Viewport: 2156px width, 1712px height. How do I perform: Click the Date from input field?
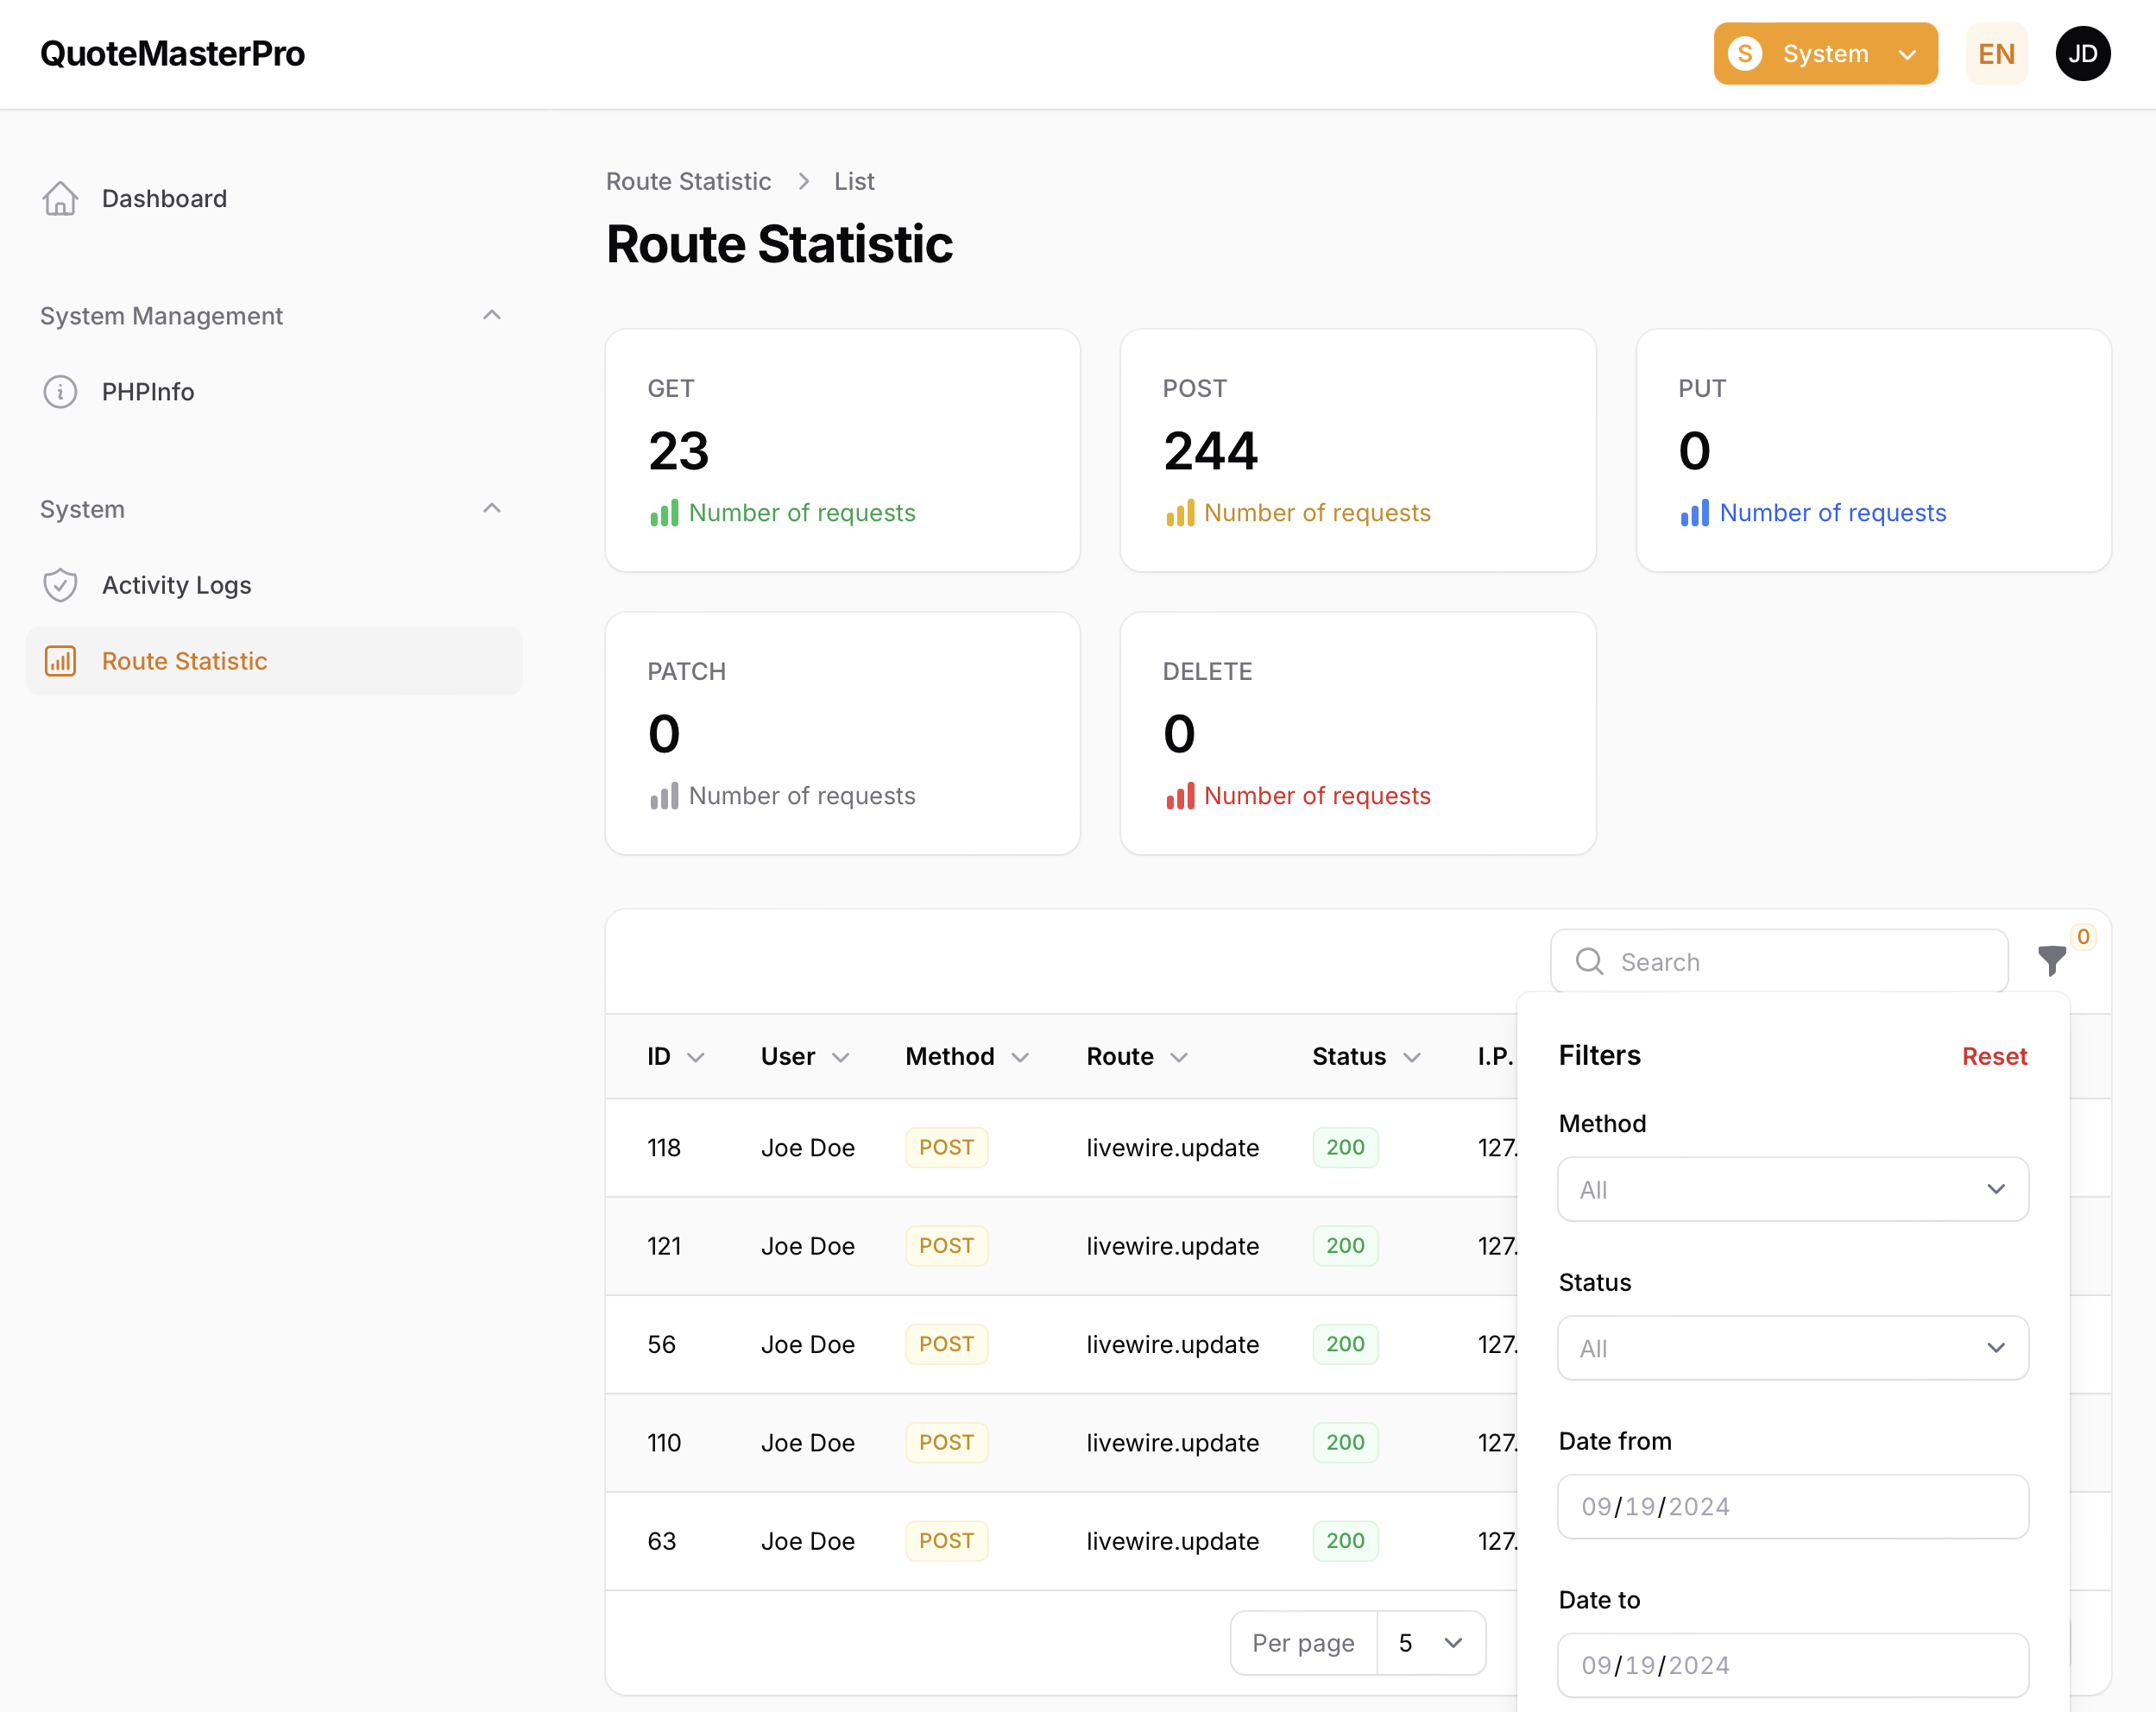click(x=1792, y=1506)
